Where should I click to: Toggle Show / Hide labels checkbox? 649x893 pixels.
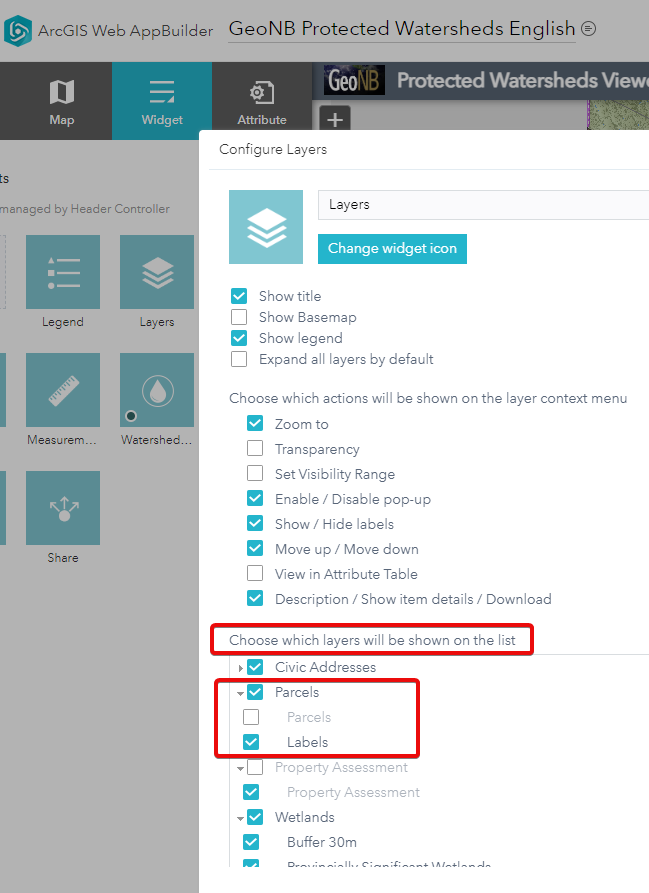(255, 524)
